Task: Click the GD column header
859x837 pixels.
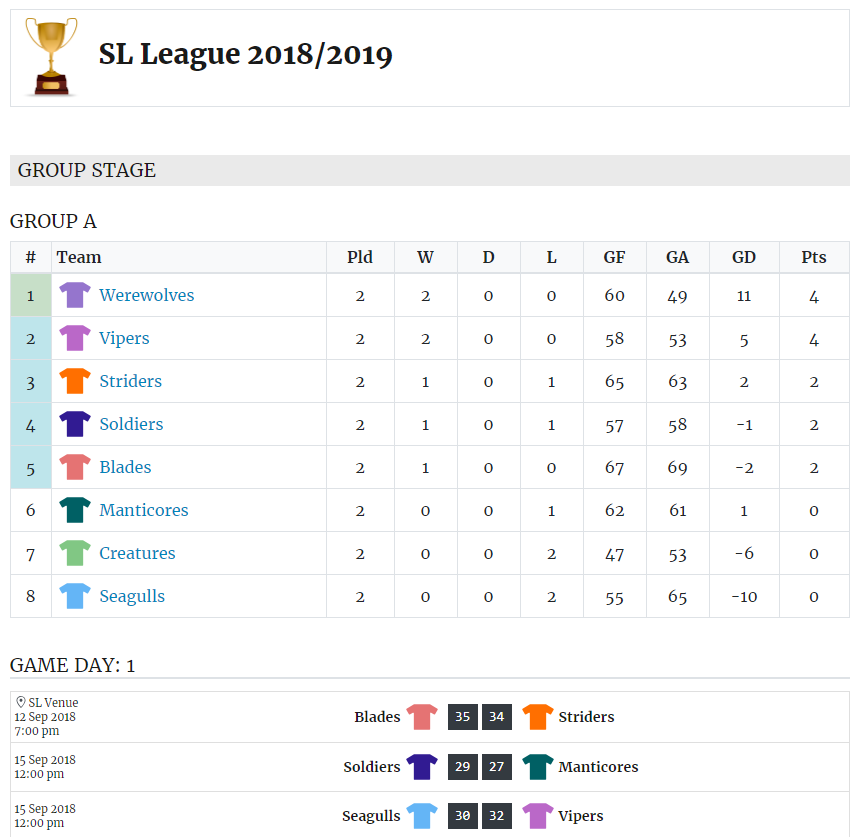Action: tap(743, 257)
